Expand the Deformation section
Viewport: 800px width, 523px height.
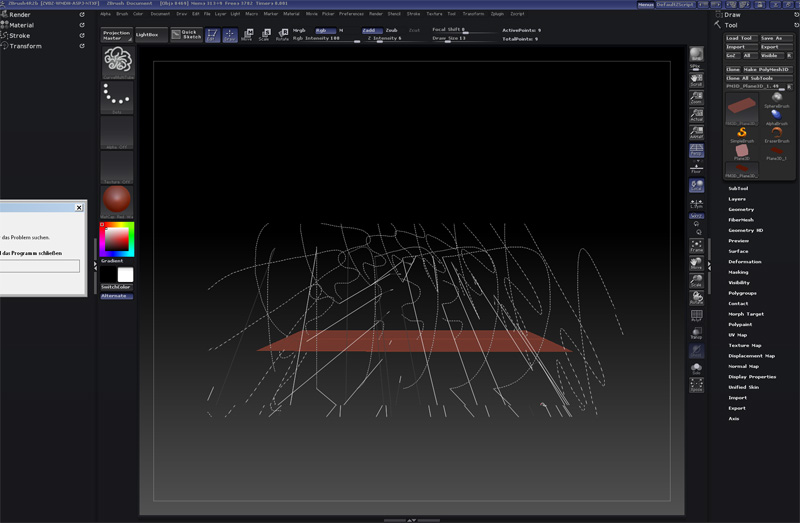[x=744, y=262]
